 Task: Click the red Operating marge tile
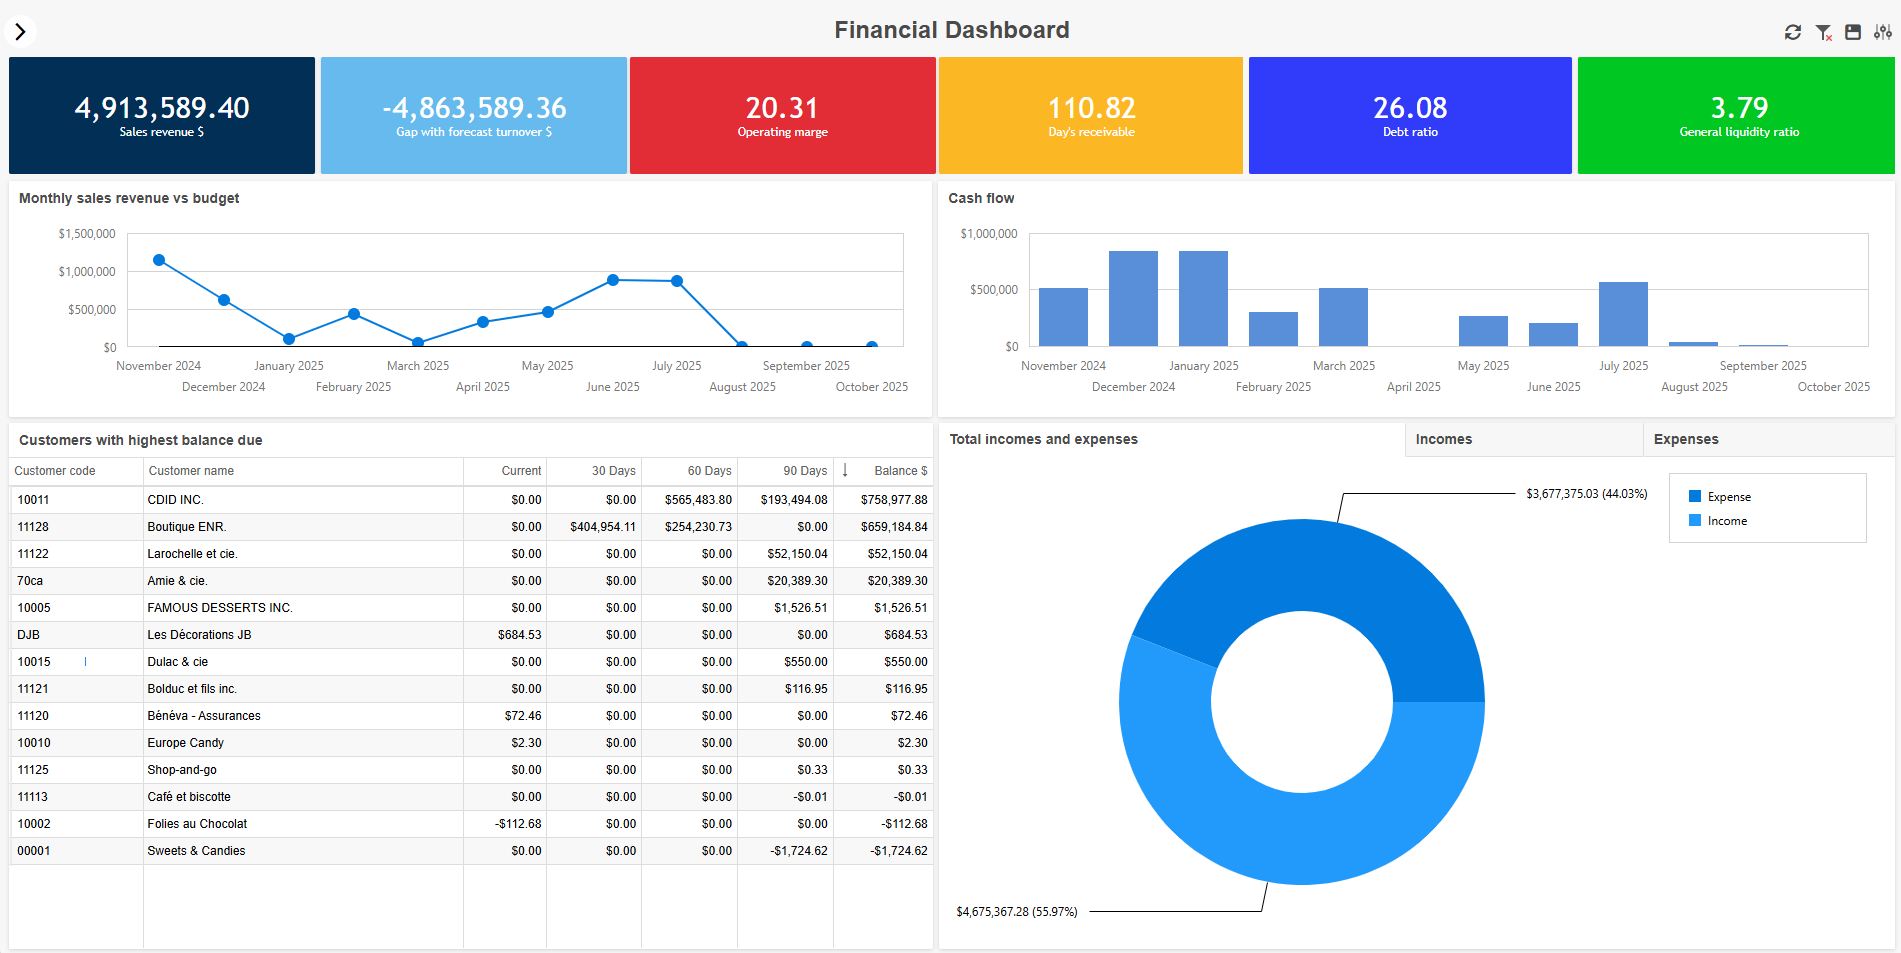tap(782, 115)
